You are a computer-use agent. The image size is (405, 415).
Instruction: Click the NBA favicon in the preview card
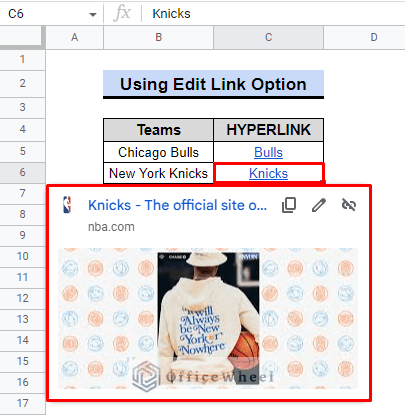point(67,205)
